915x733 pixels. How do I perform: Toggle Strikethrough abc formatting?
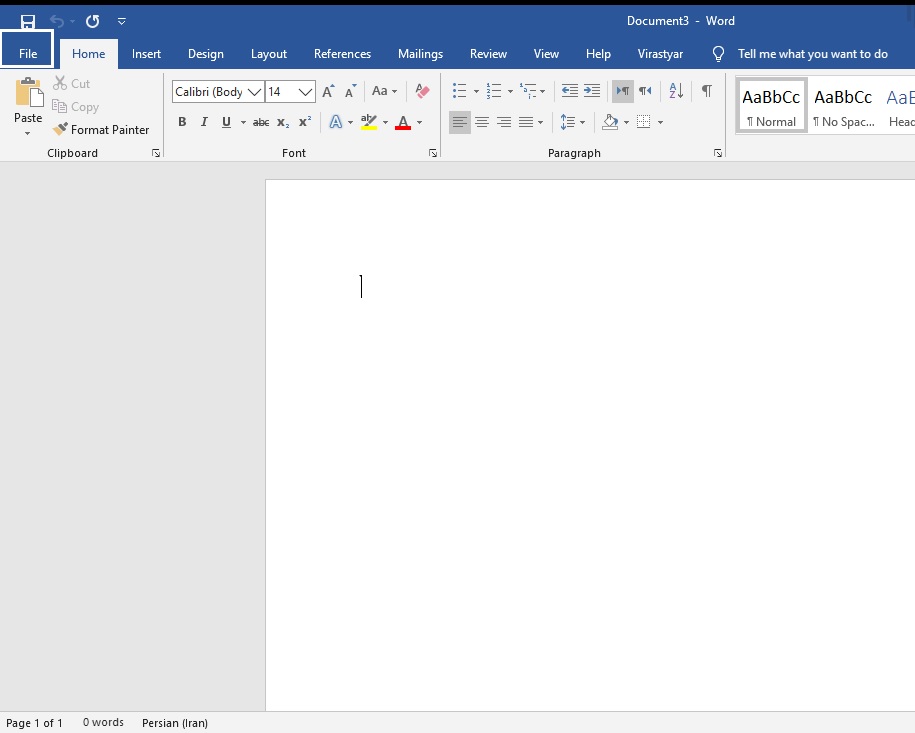261,122
